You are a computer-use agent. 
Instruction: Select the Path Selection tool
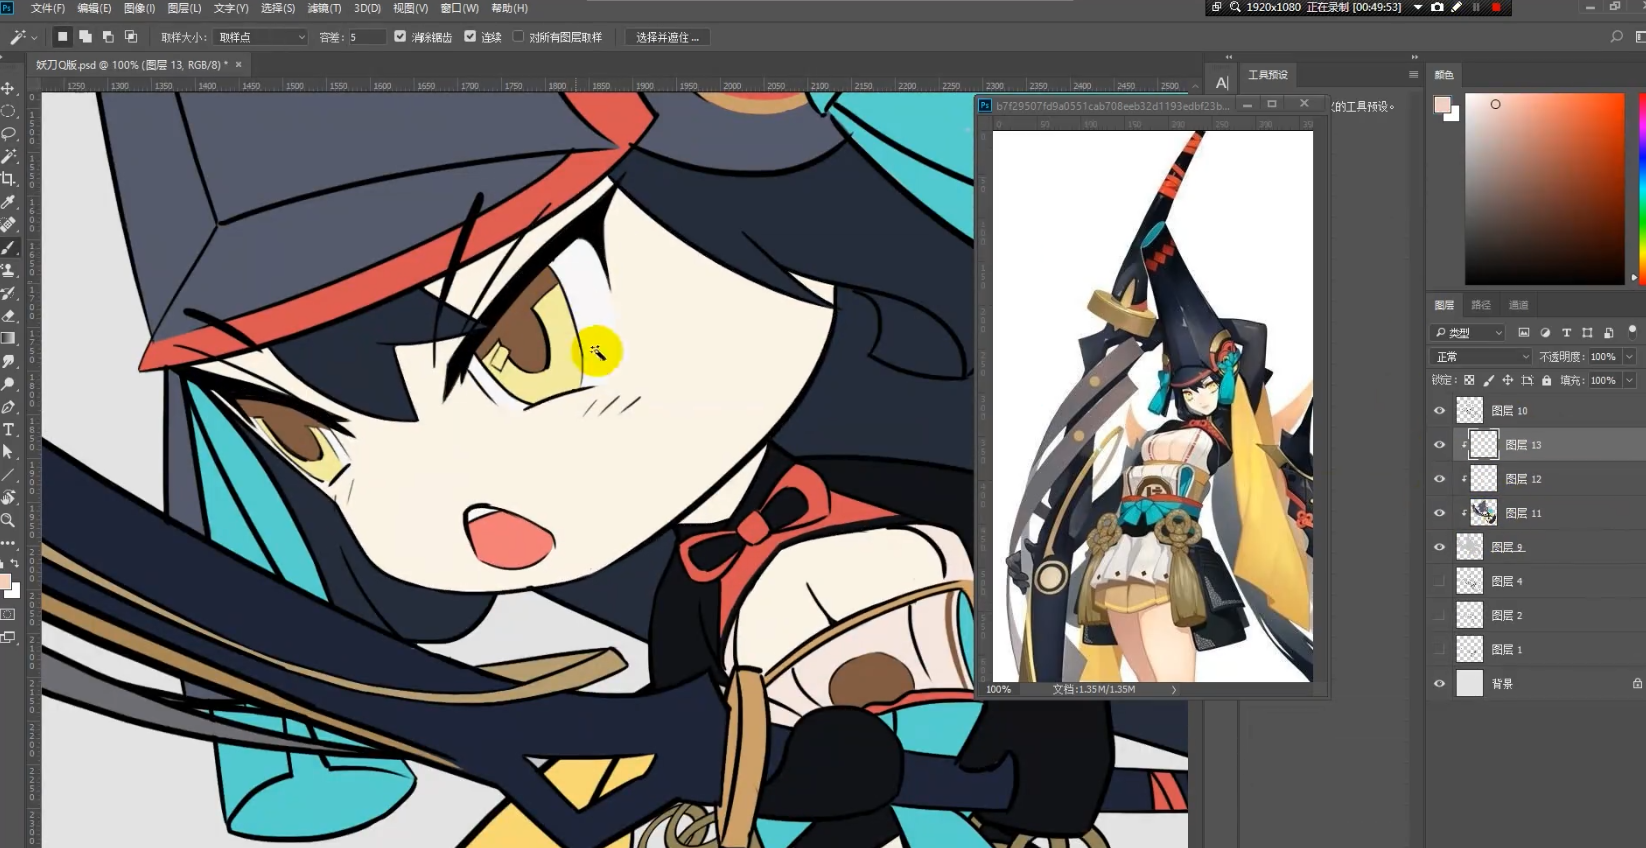tap(9, 452)
